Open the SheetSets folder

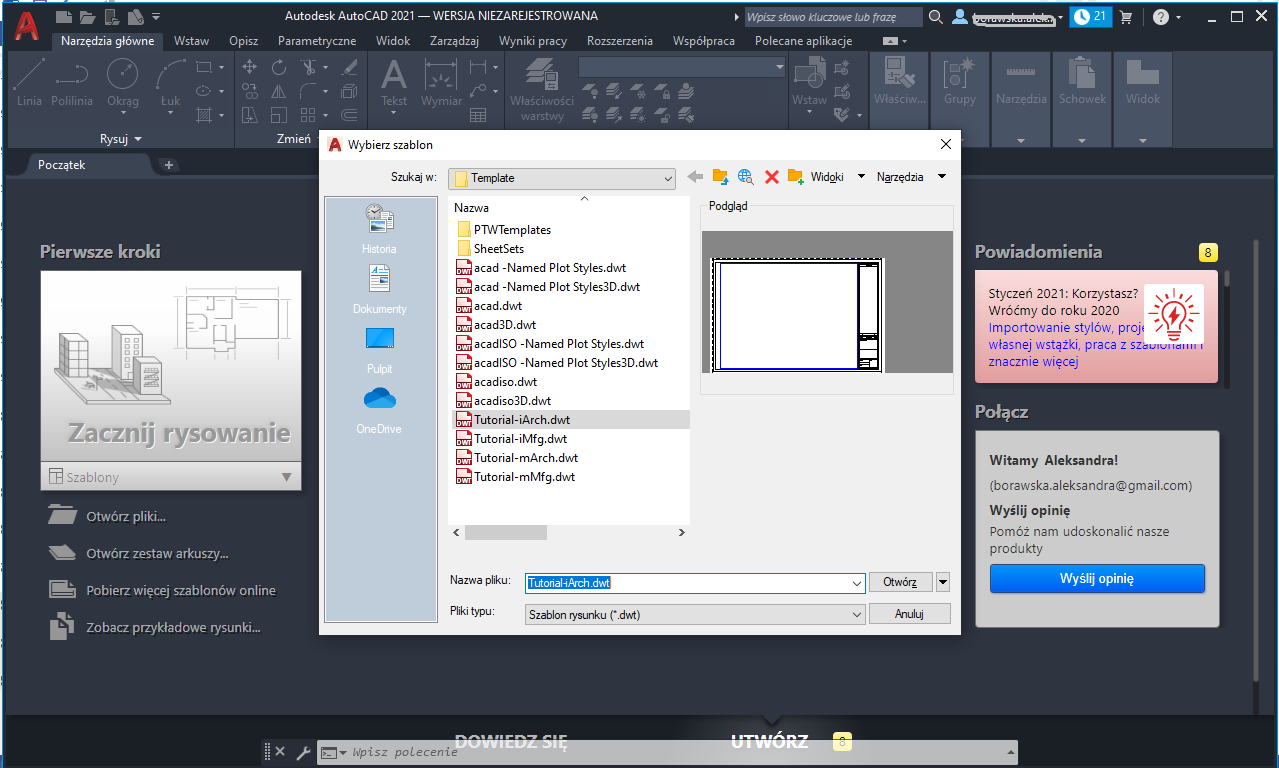[x=499, y=249]
